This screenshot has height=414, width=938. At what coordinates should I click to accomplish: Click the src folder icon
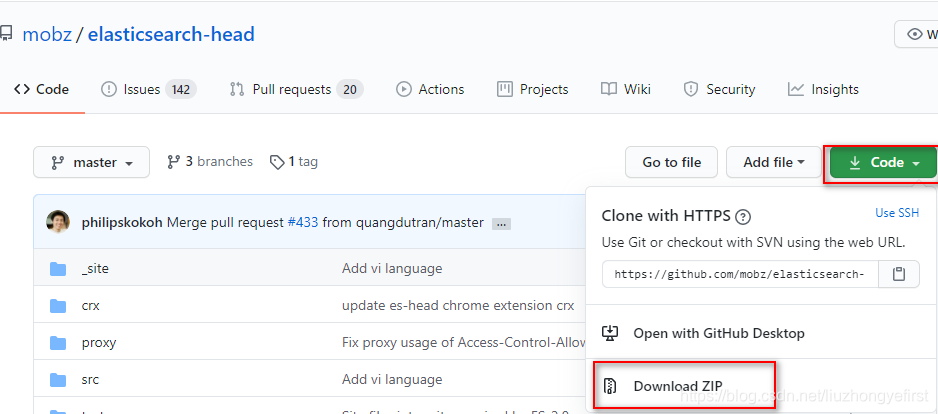[58, 380]
